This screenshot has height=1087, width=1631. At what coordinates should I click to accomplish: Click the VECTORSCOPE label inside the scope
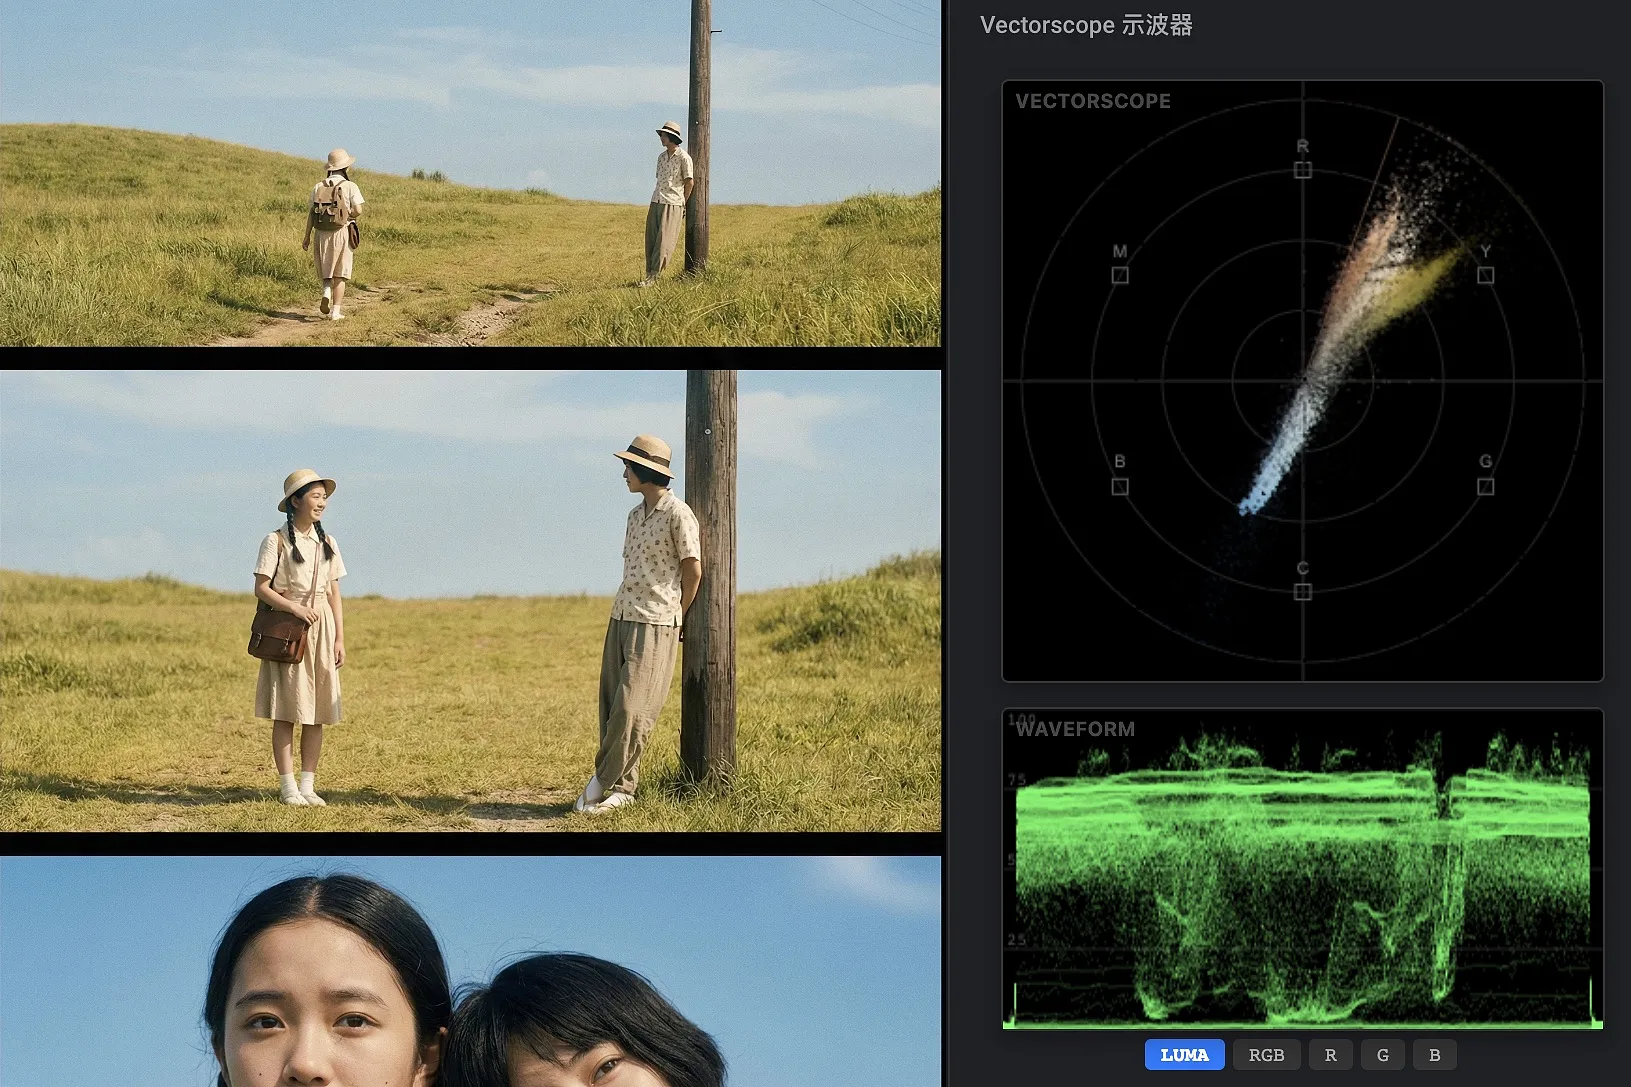(1093, 101)
